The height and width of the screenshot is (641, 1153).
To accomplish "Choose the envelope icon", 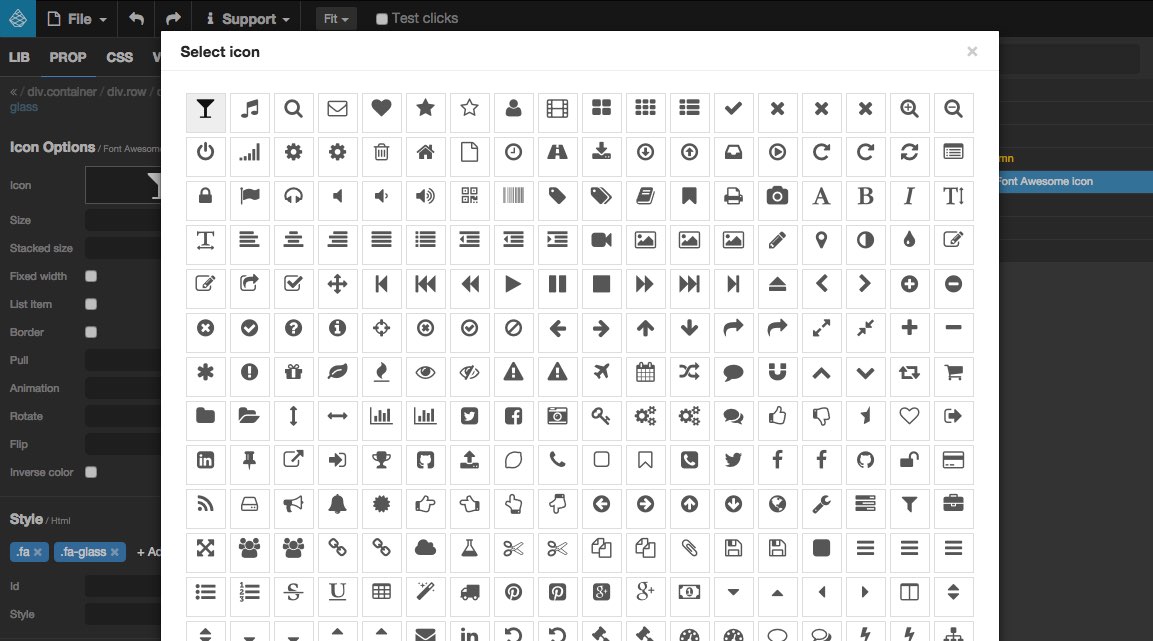I will [x=337, y=110].
